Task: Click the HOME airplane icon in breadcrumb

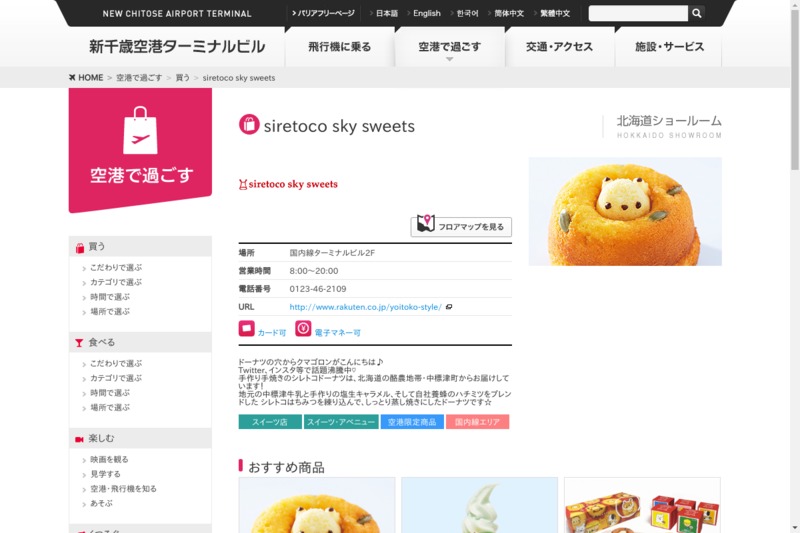Action: pos(73,77)
